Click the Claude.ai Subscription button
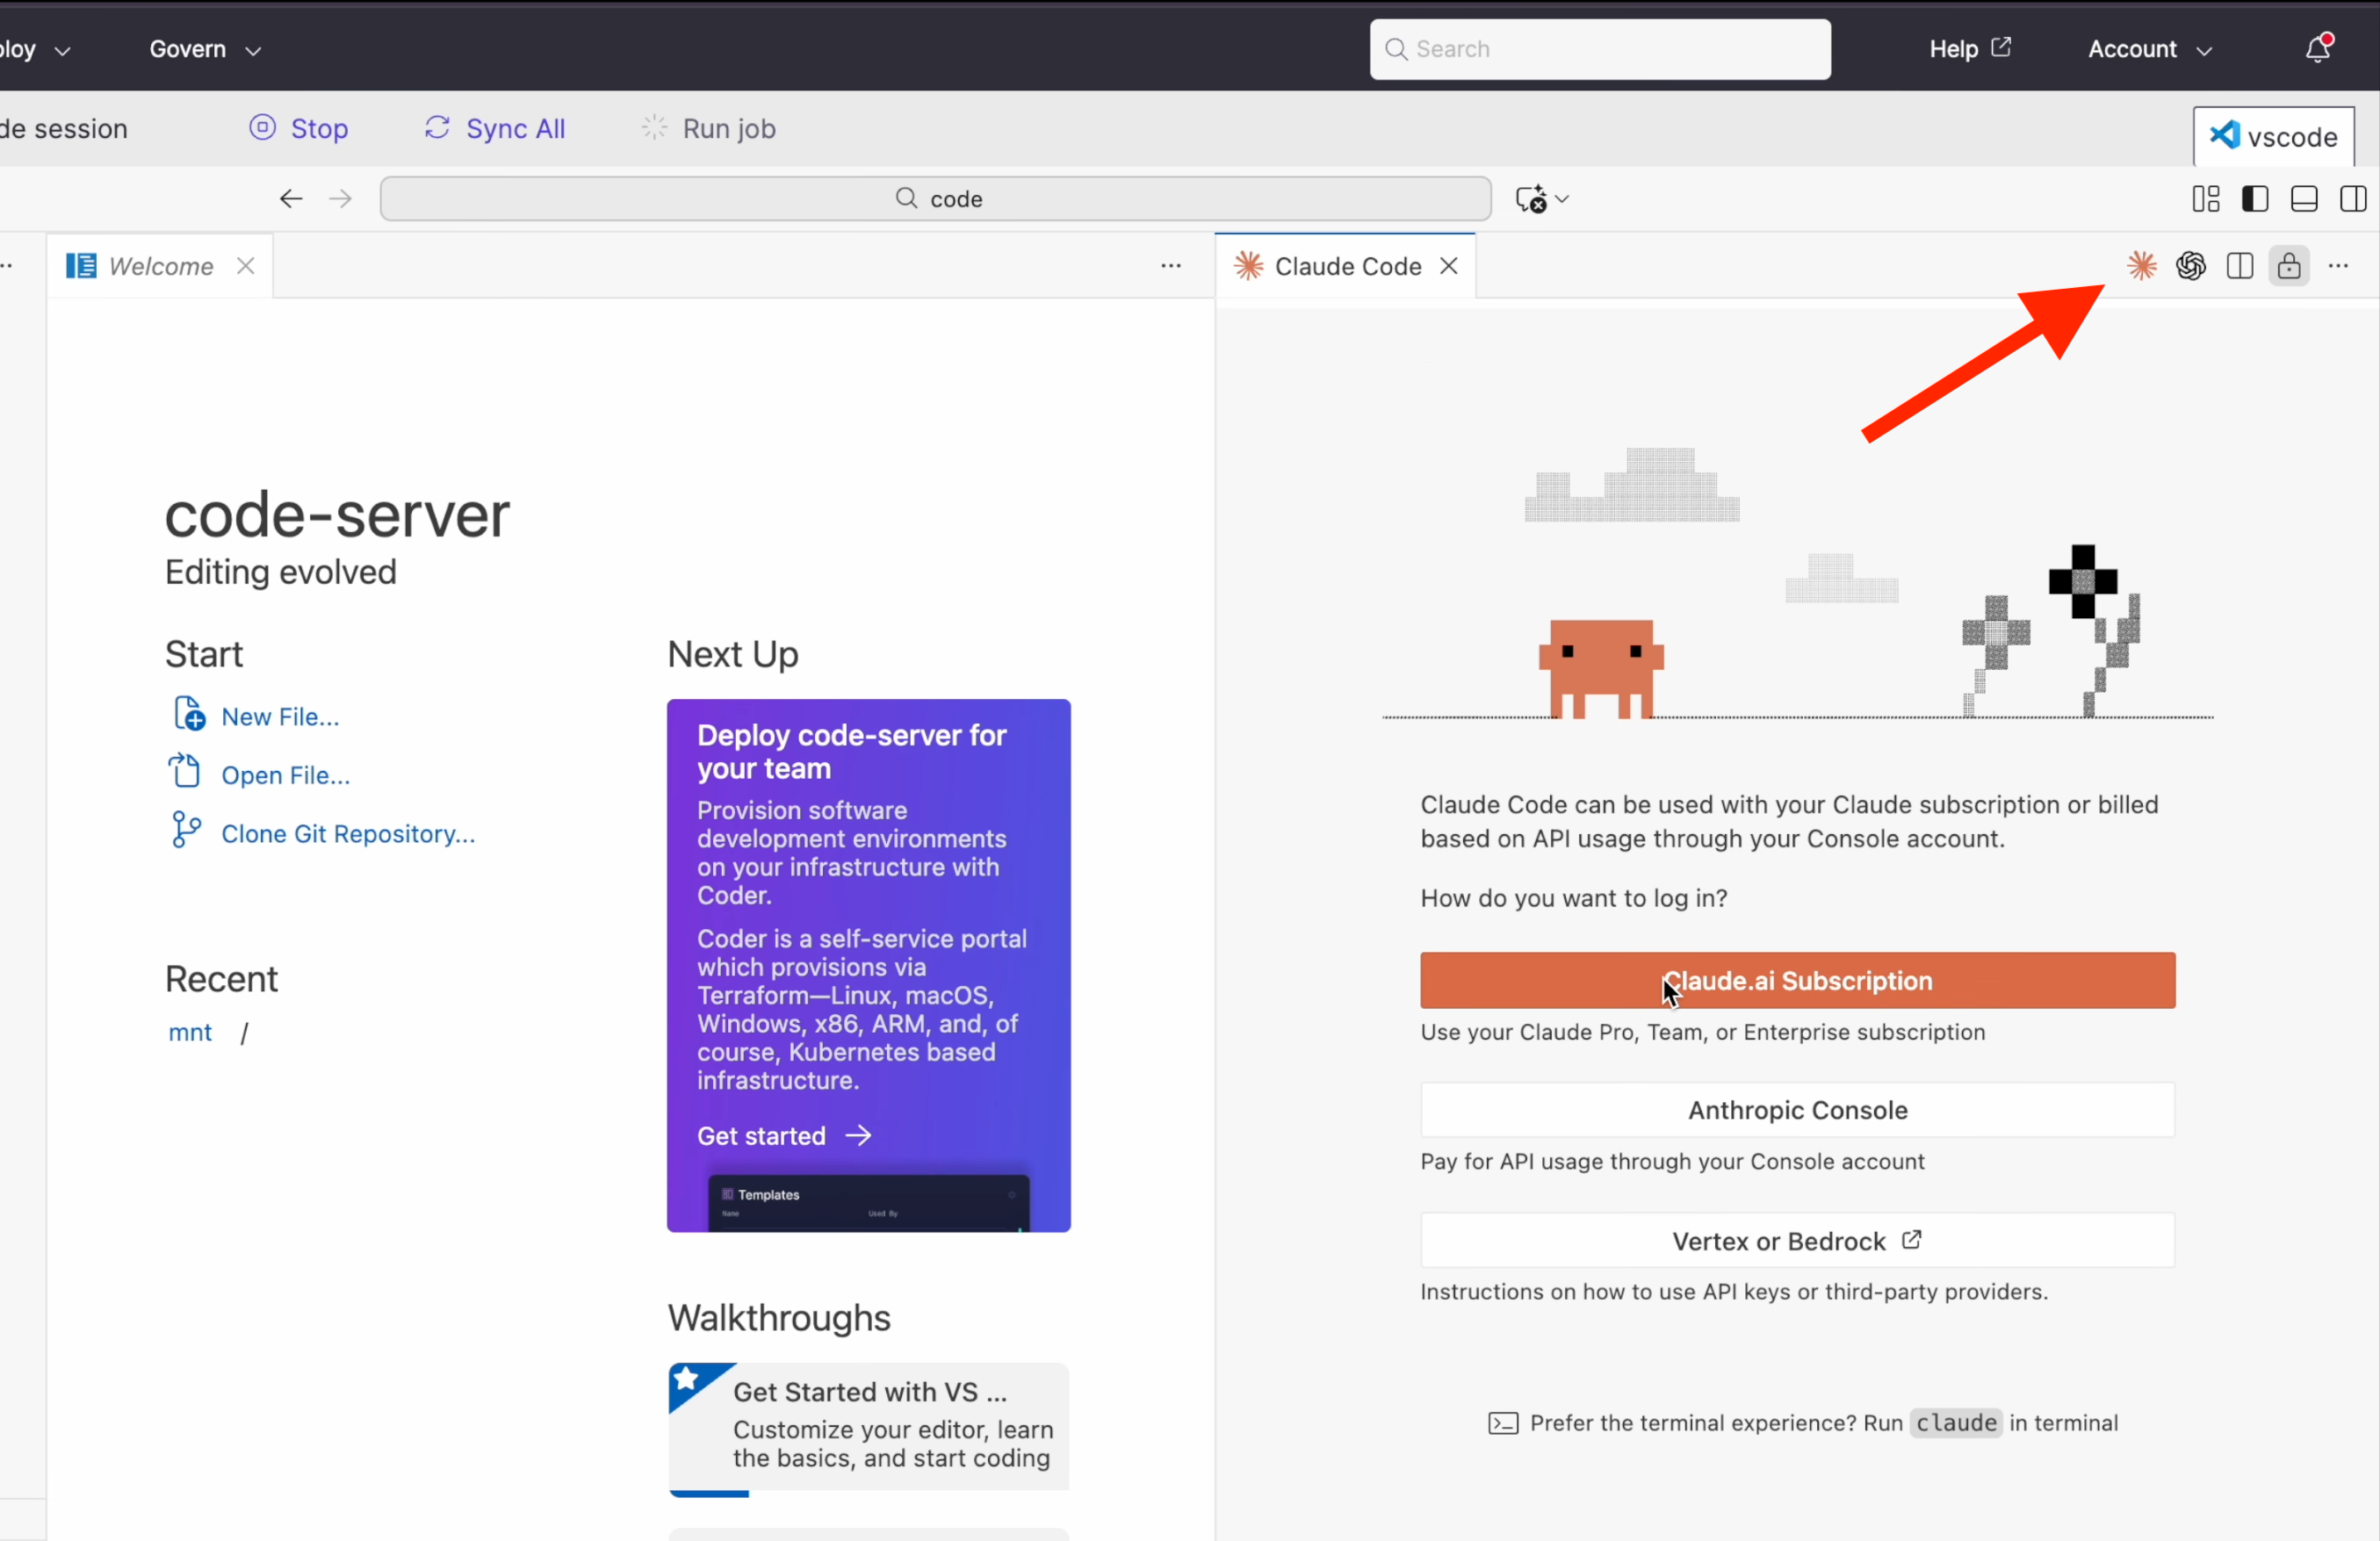 point(1797,980)
